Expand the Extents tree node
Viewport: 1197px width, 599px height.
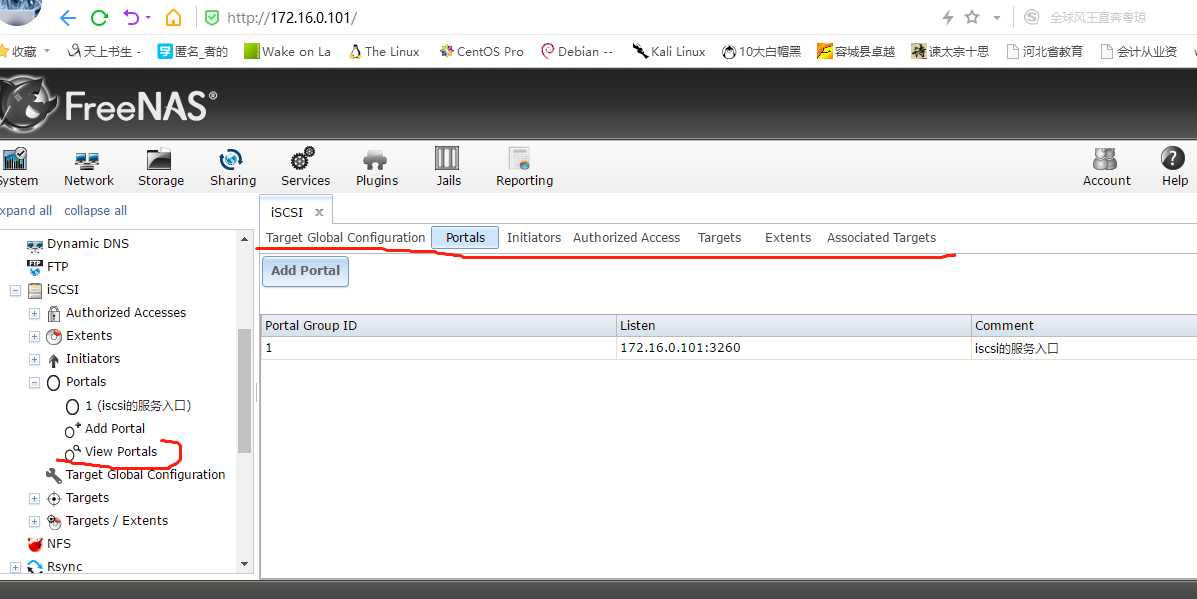(x=34, y=337)
